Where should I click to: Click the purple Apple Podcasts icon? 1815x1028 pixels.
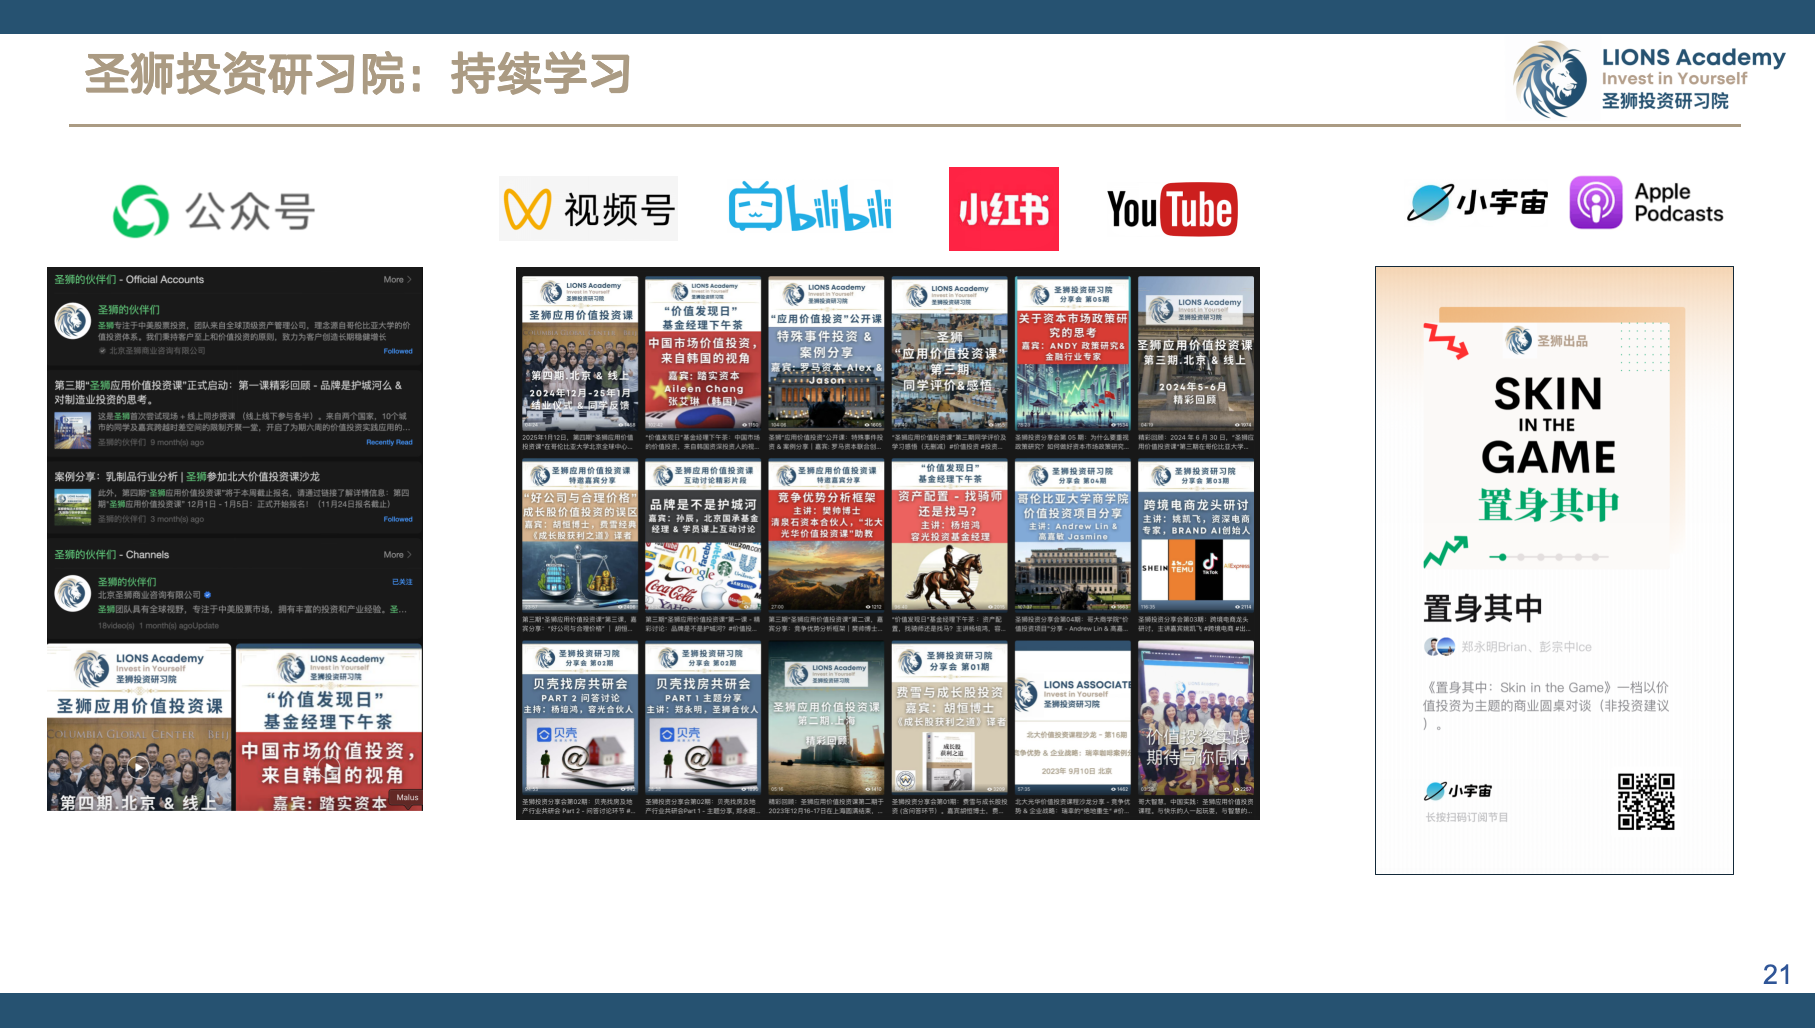click(x=1595, y=203)
